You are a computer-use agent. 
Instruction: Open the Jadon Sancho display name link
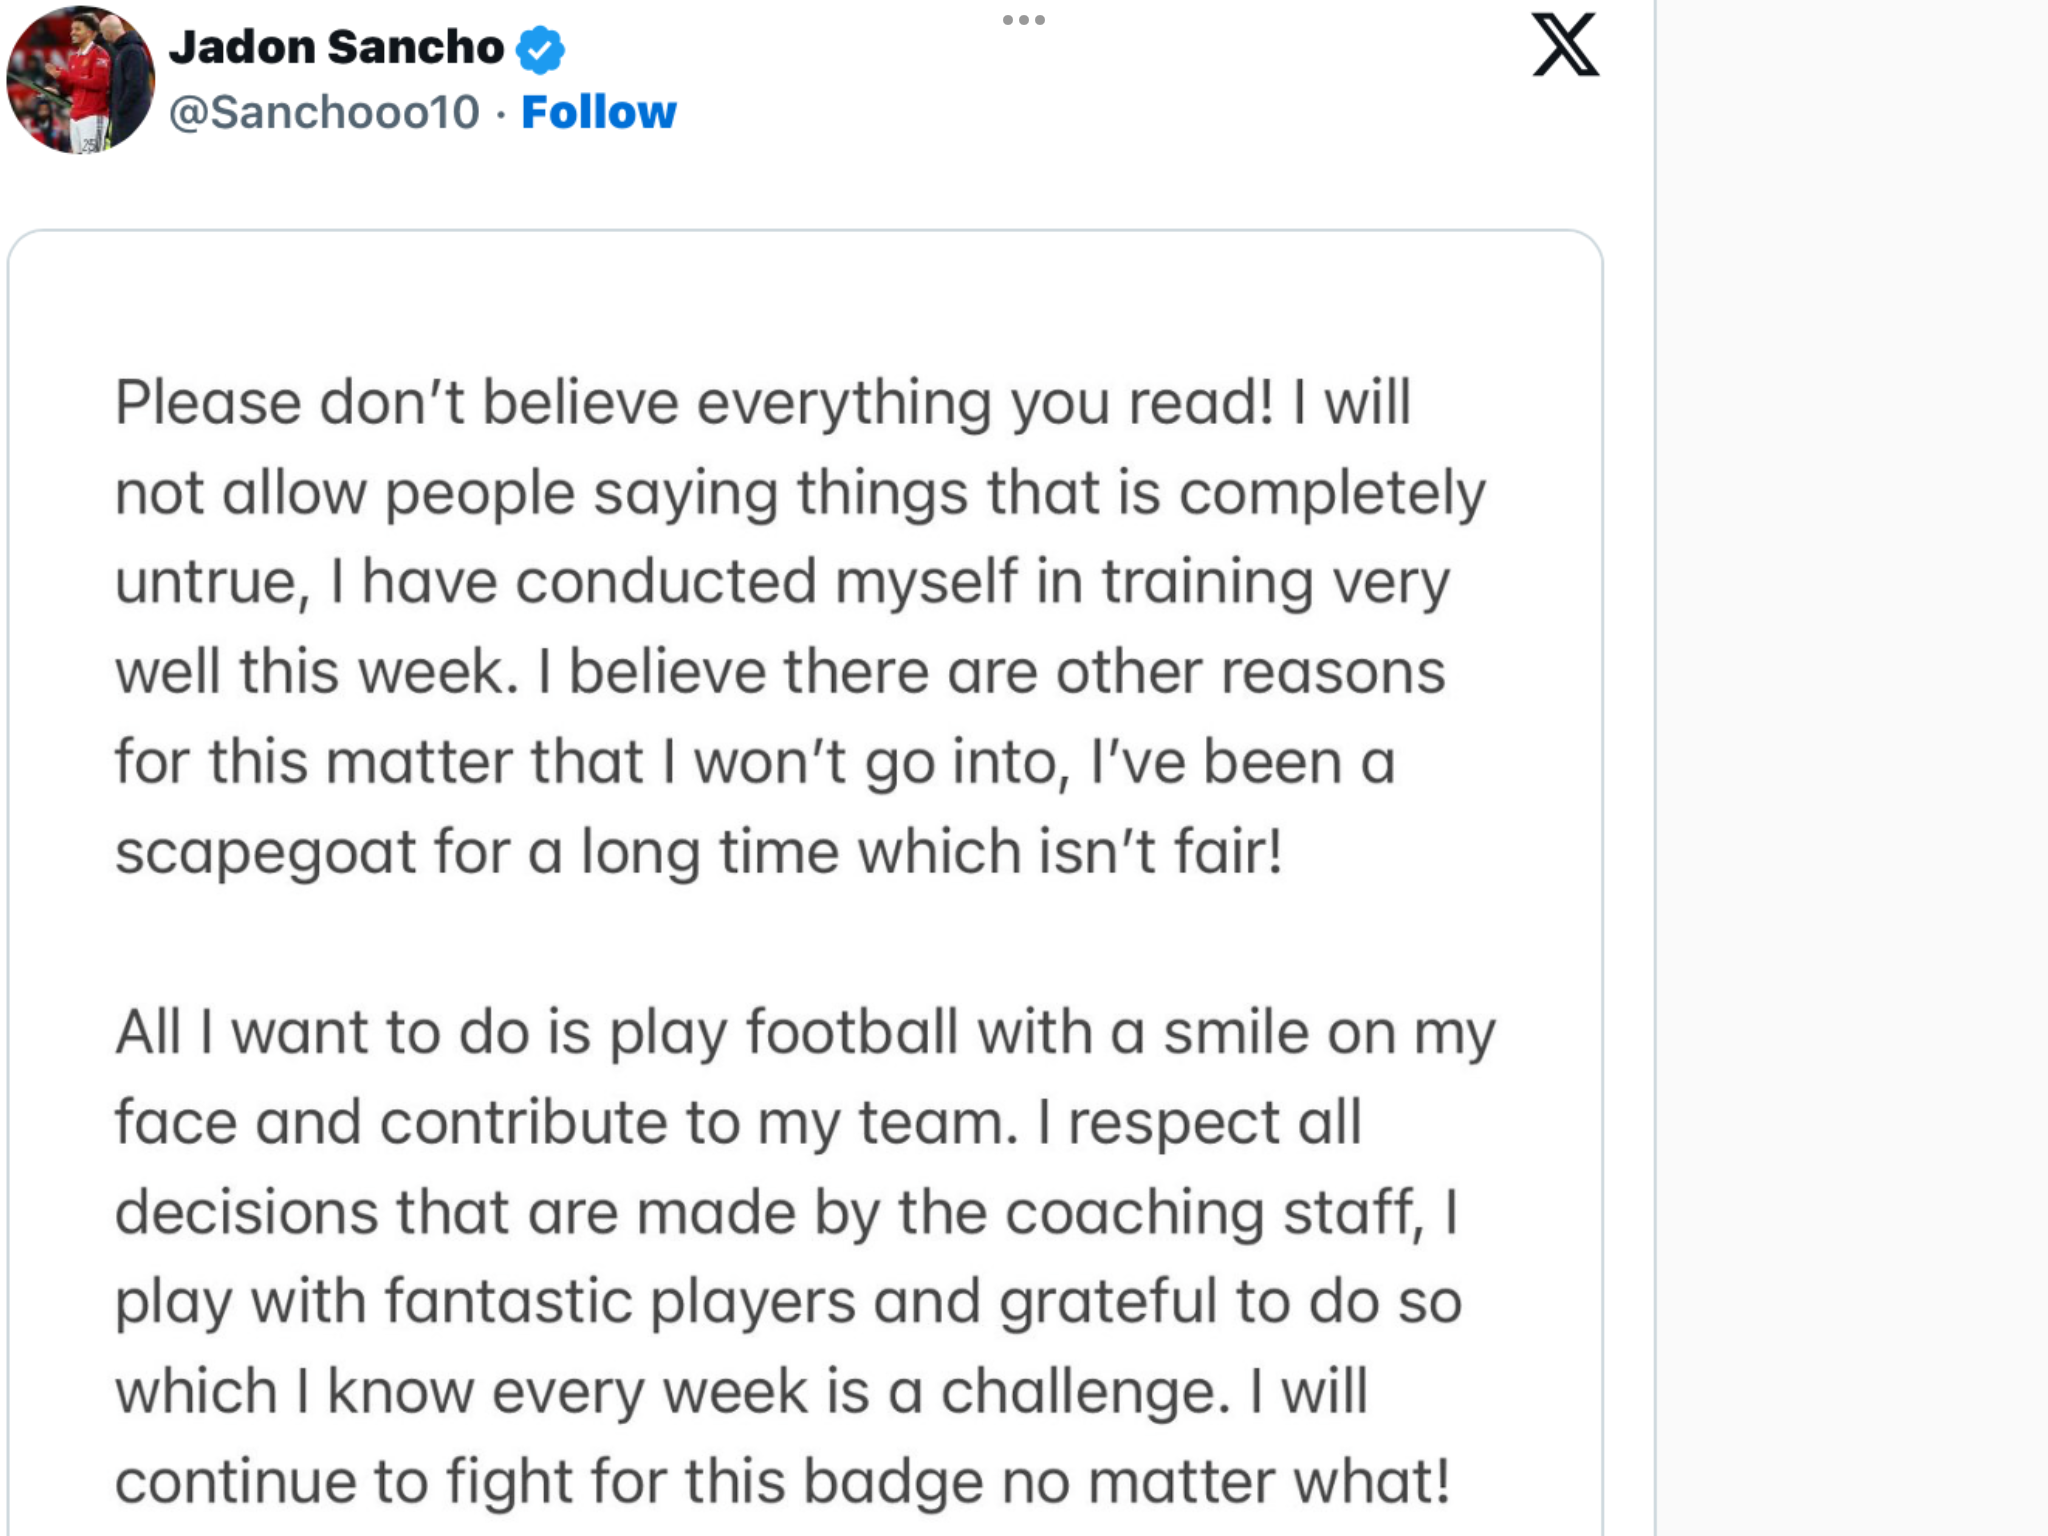pos(336,47)
